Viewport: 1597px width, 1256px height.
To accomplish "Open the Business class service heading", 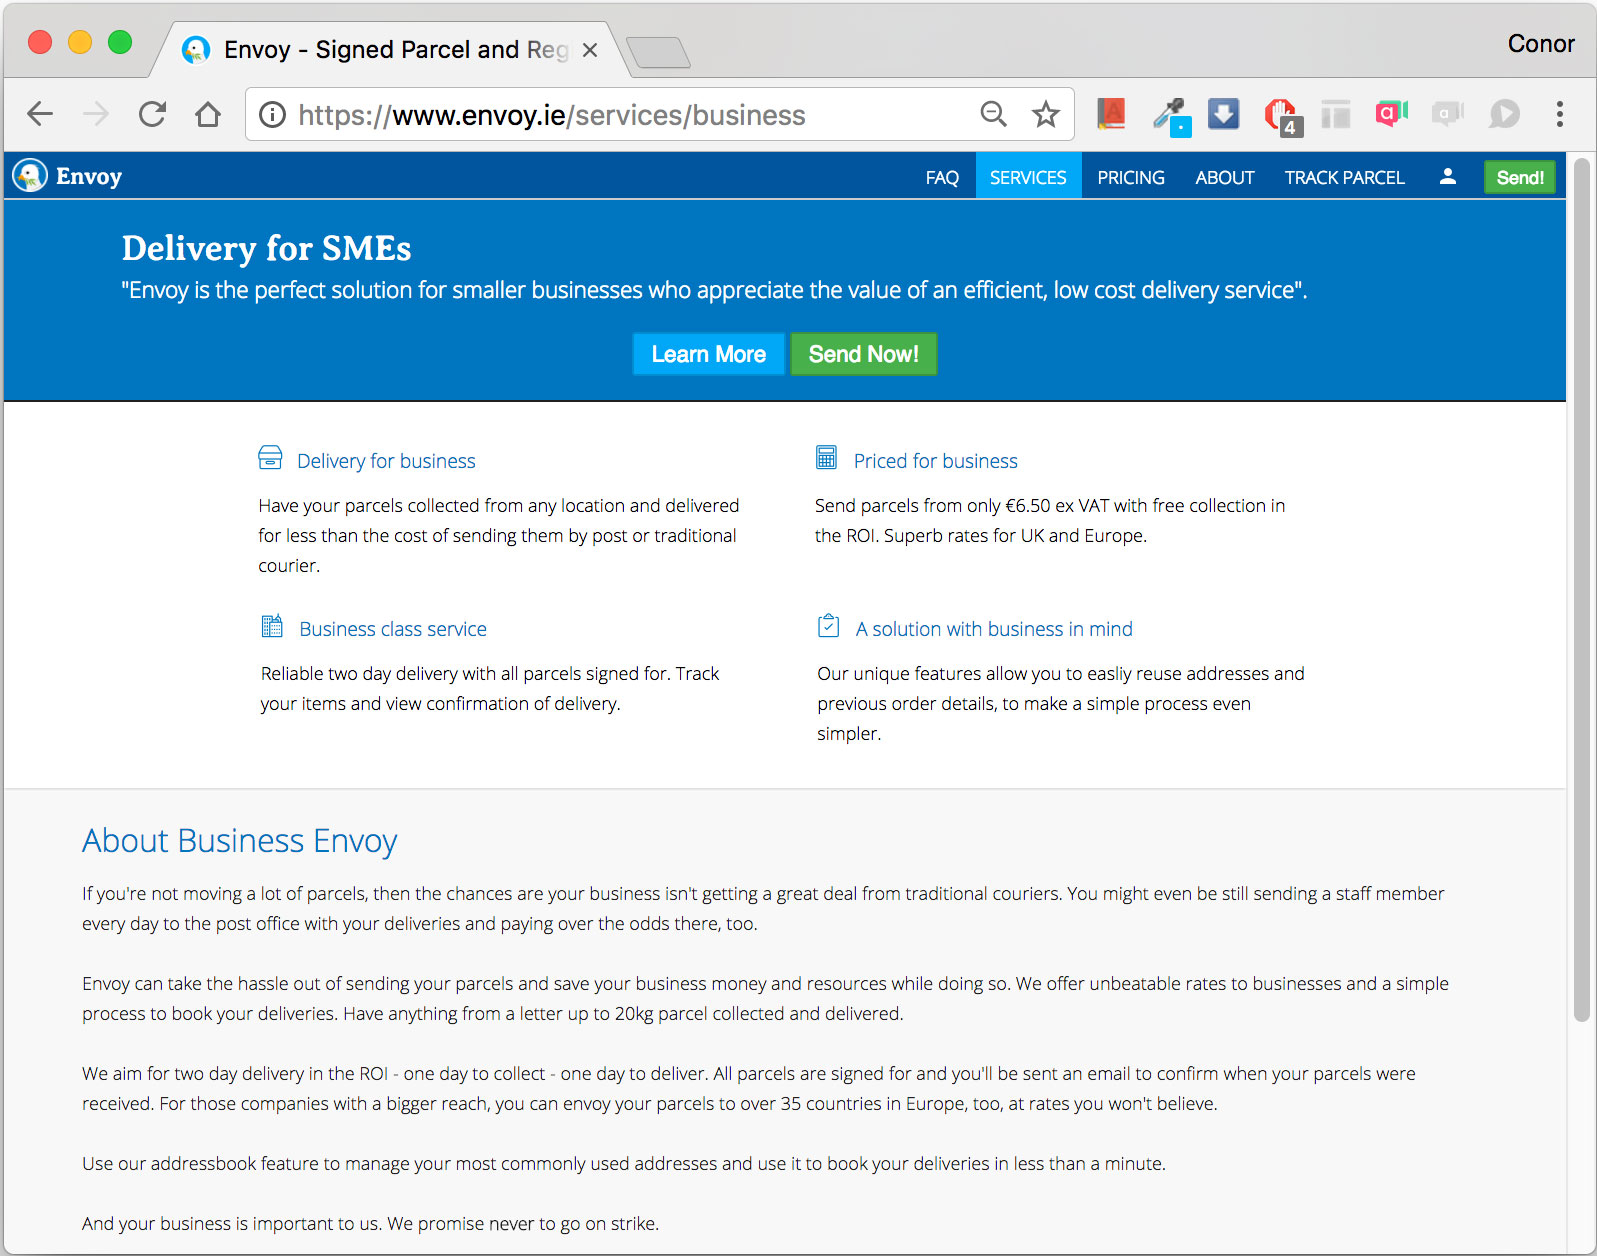I will [x=393, y=629].
